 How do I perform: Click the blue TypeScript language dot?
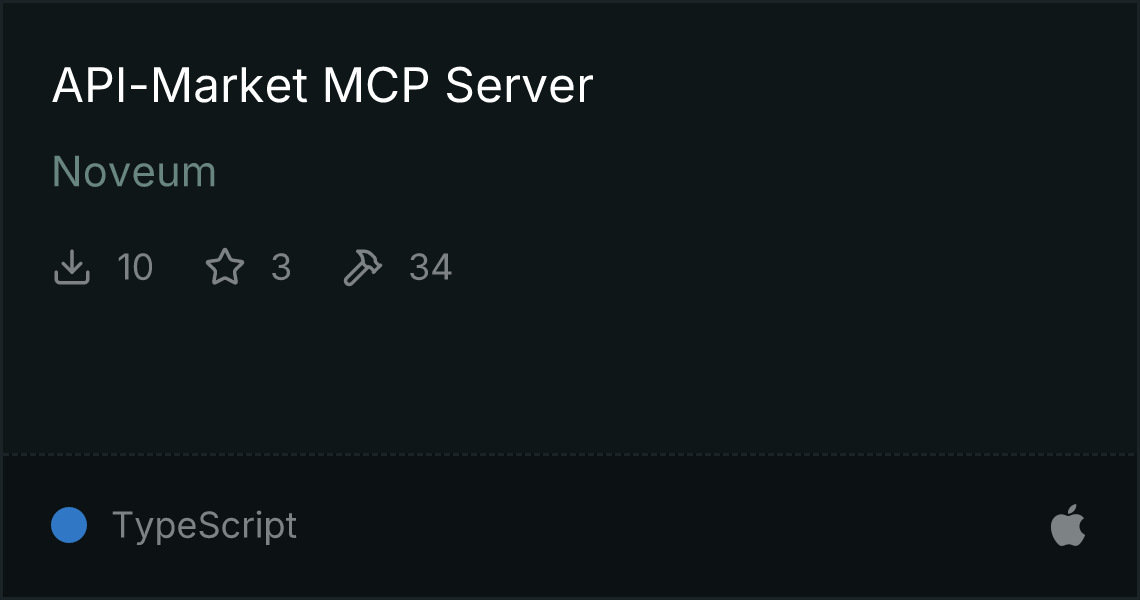tap(69, 525)
